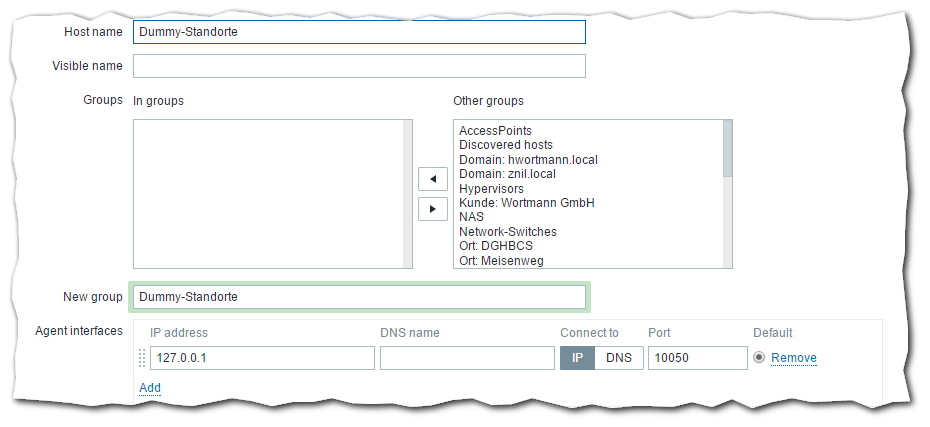
Task: Select AccessPoints in Other groups
Action: 495,131
